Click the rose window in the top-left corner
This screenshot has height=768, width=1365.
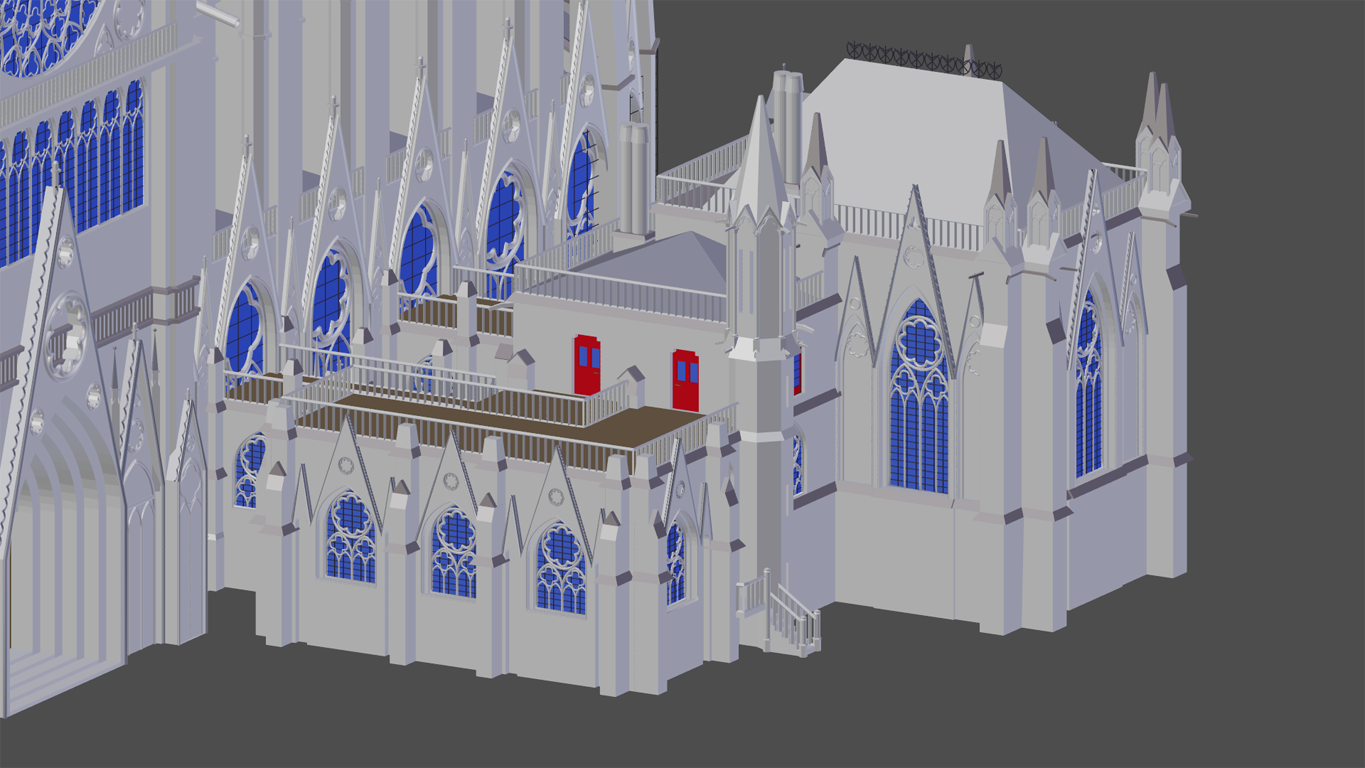[45, 30]
